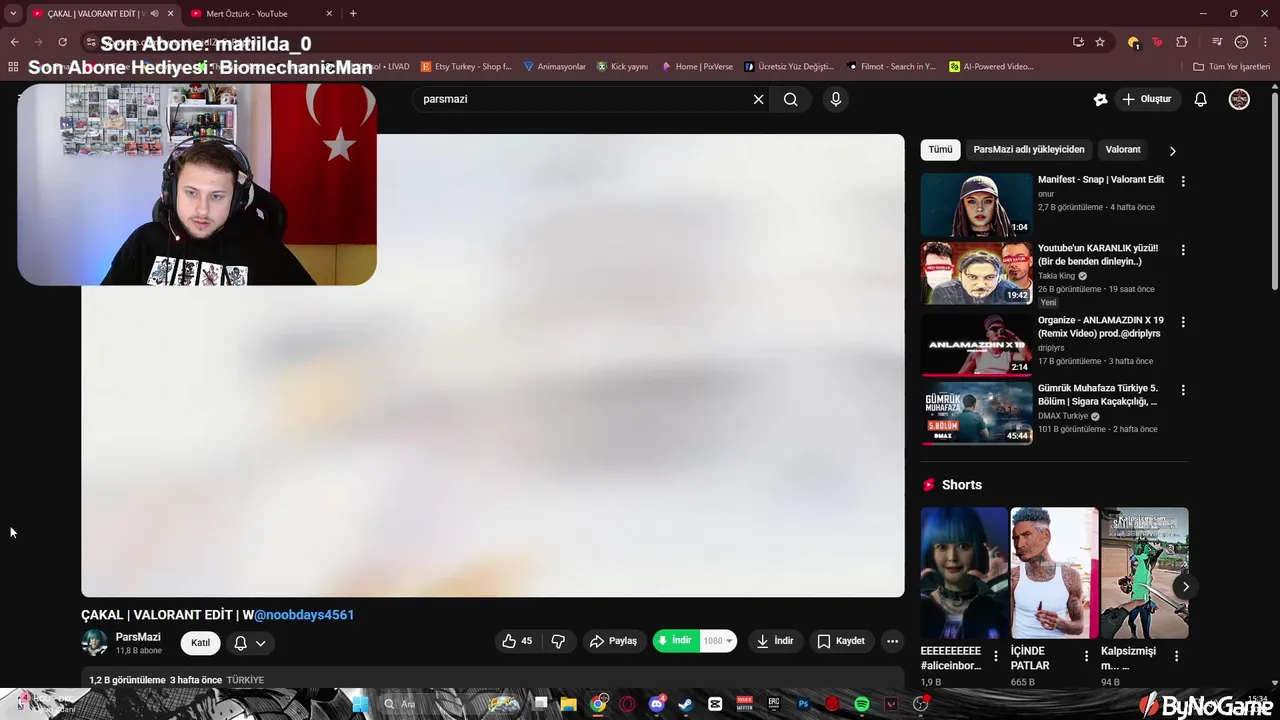
Task: Bookmark this page with star
Action: coord(1100,42)
